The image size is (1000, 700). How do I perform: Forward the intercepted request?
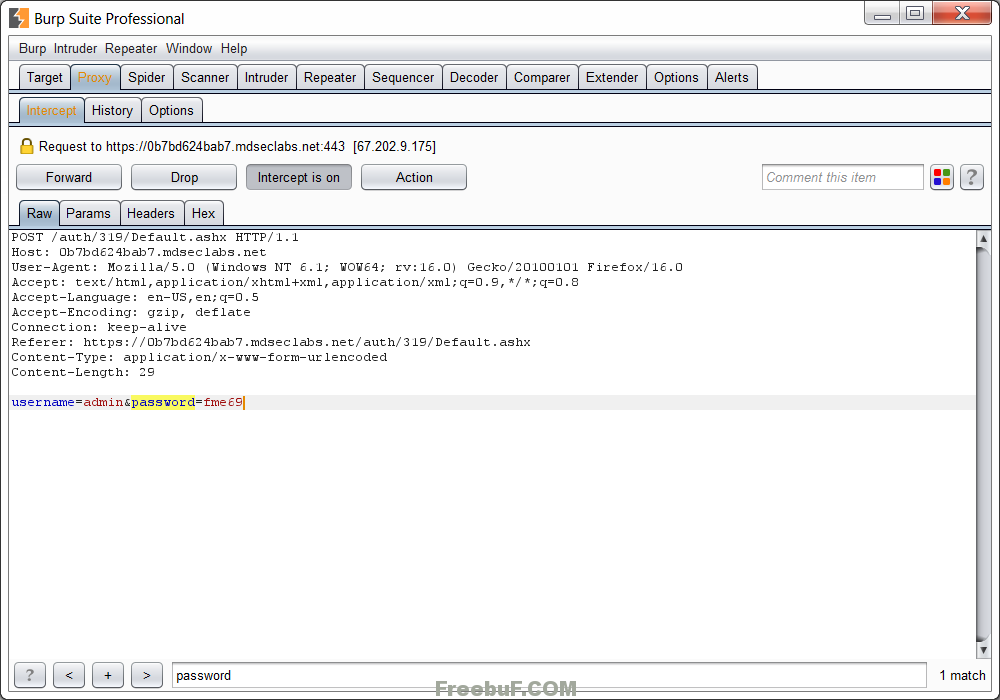(69, 177)
